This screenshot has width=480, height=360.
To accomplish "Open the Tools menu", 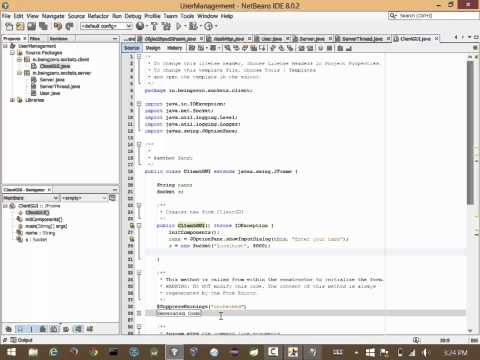I will coord(187,16).
